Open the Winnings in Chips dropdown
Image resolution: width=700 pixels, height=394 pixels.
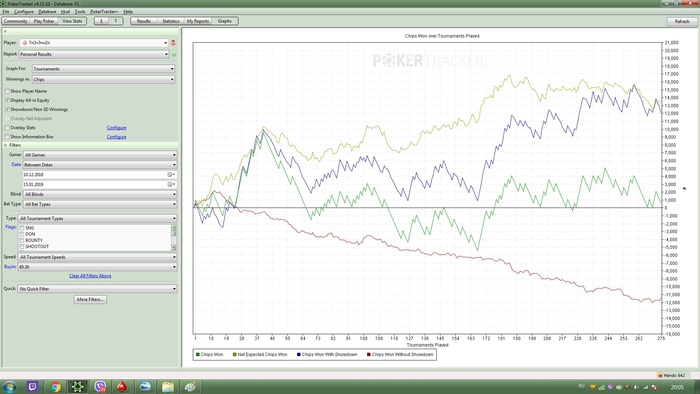[103, 79]
